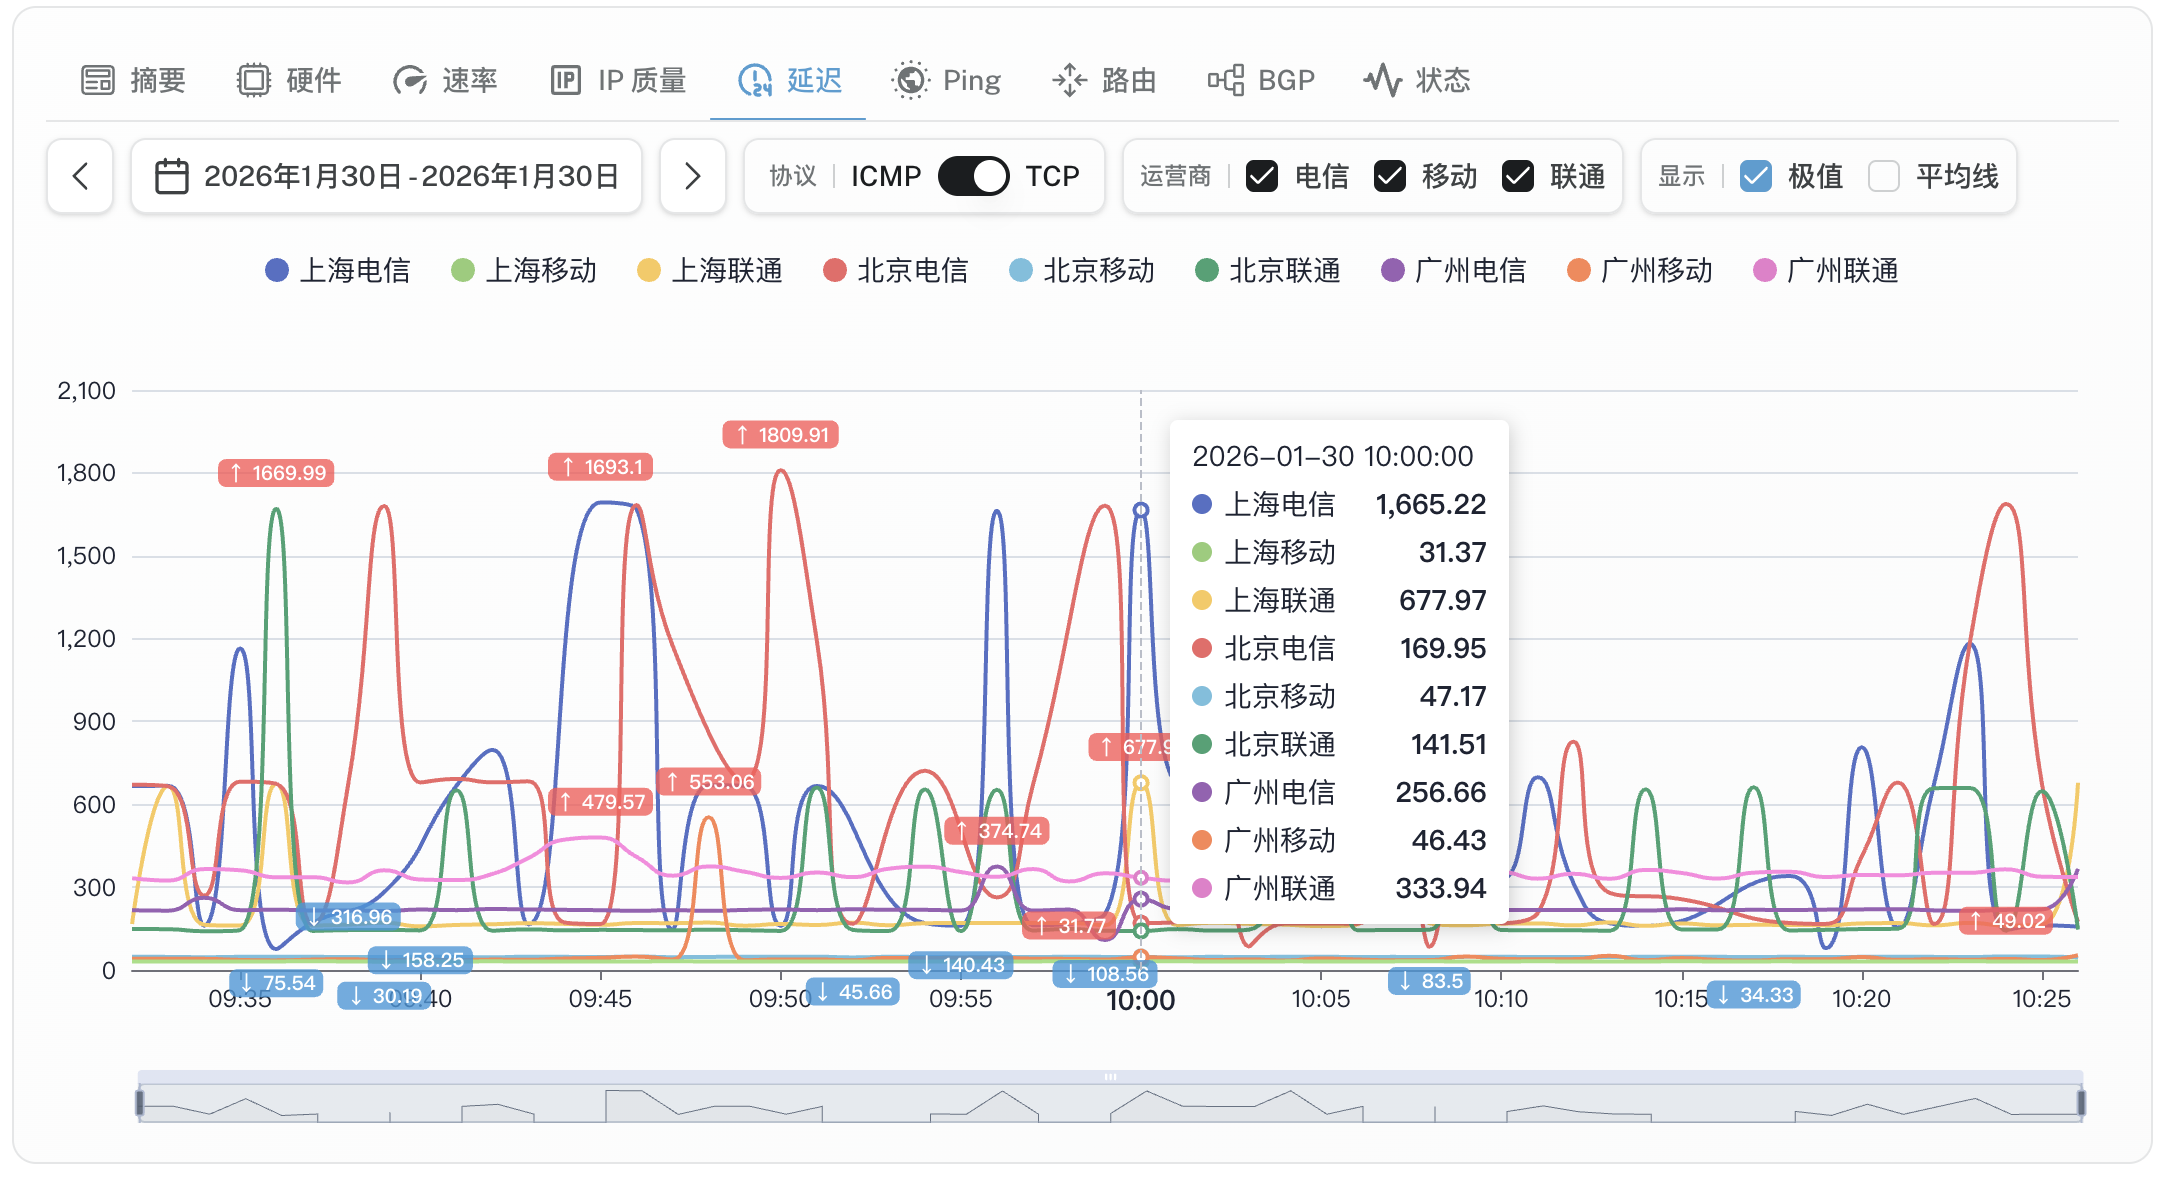This screenshot has width=2164, height=1182.
Task: Click the 摘要 summary icon
Action: [x=98, y=79]
